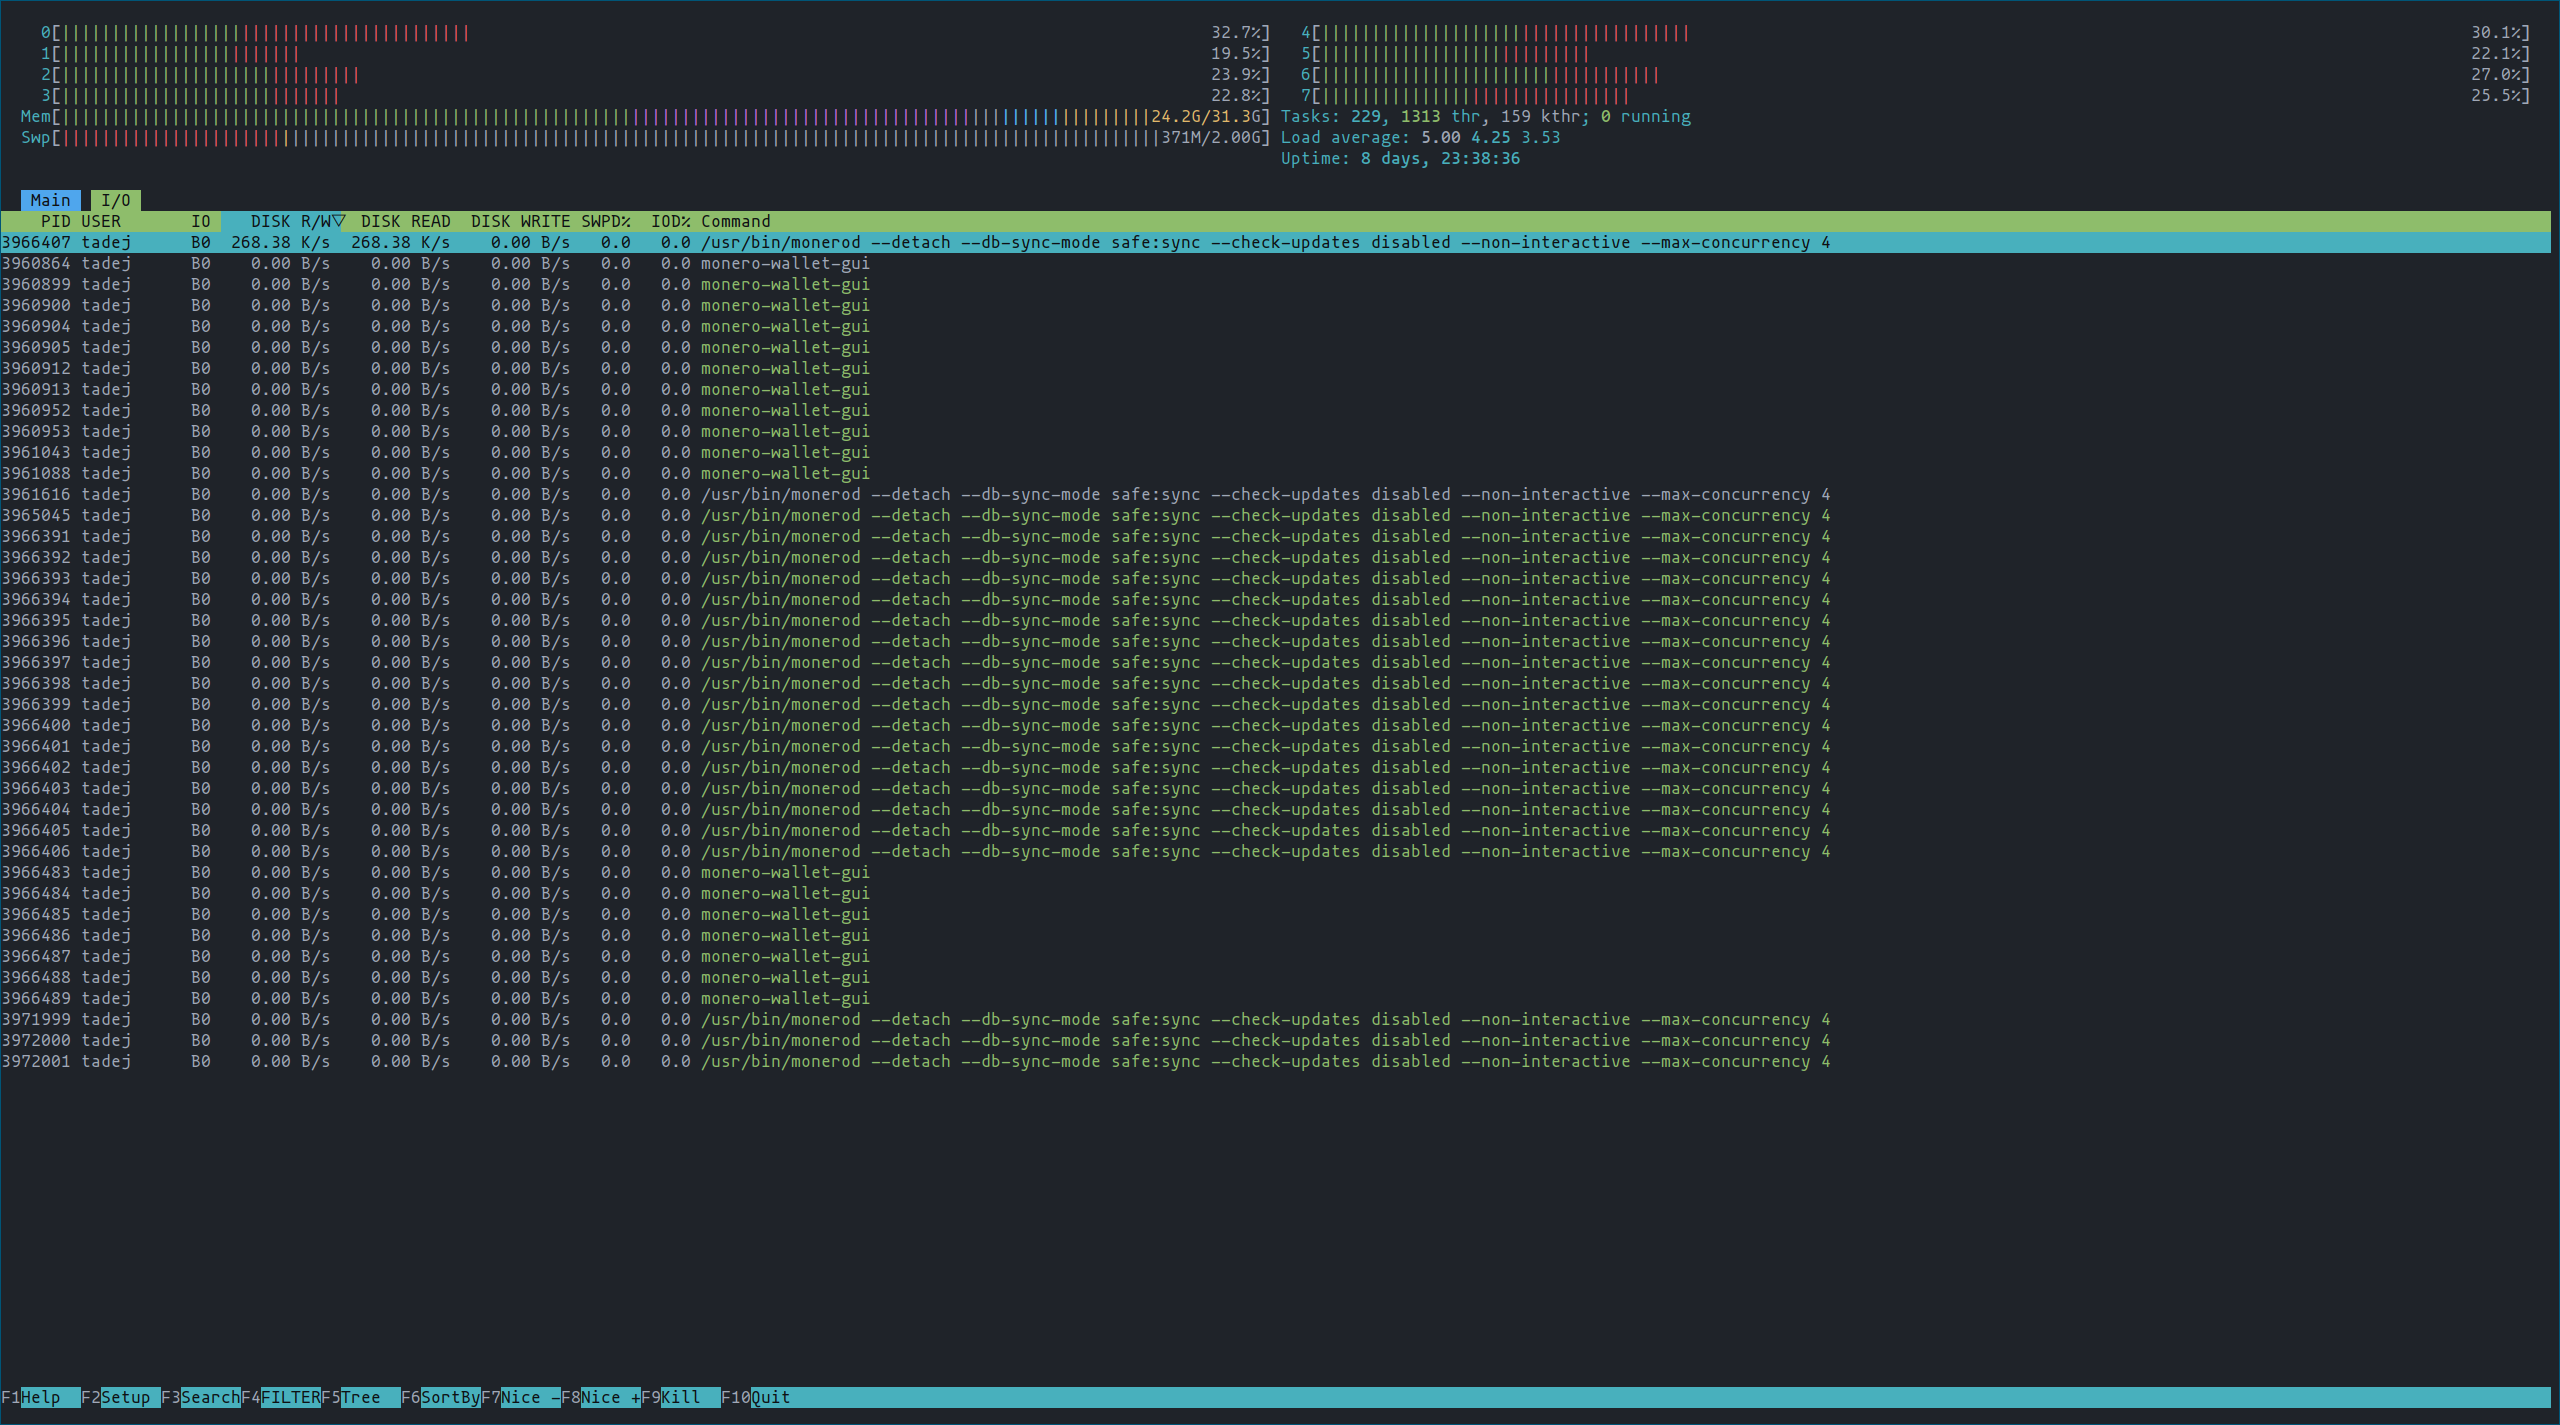The height and width of the screenshot is (1425, 2560).
Task: Click F4 FILTER in the footer
Action: [280, 1397]
